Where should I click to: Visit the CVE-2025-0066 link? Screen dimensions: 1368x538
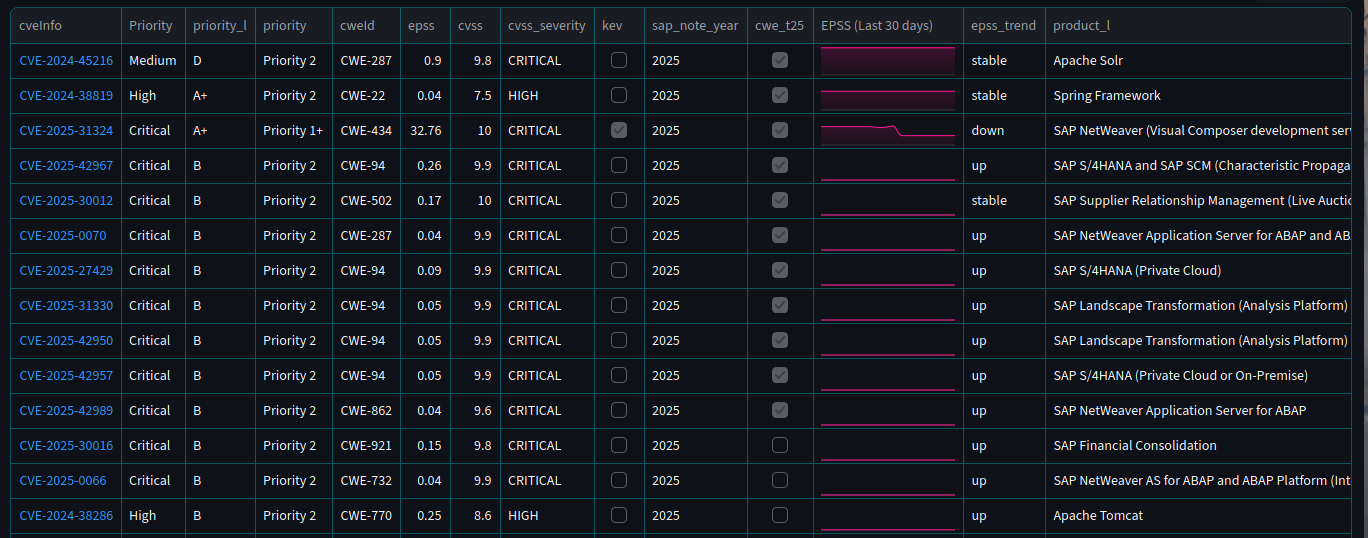(x=62, y=481)
